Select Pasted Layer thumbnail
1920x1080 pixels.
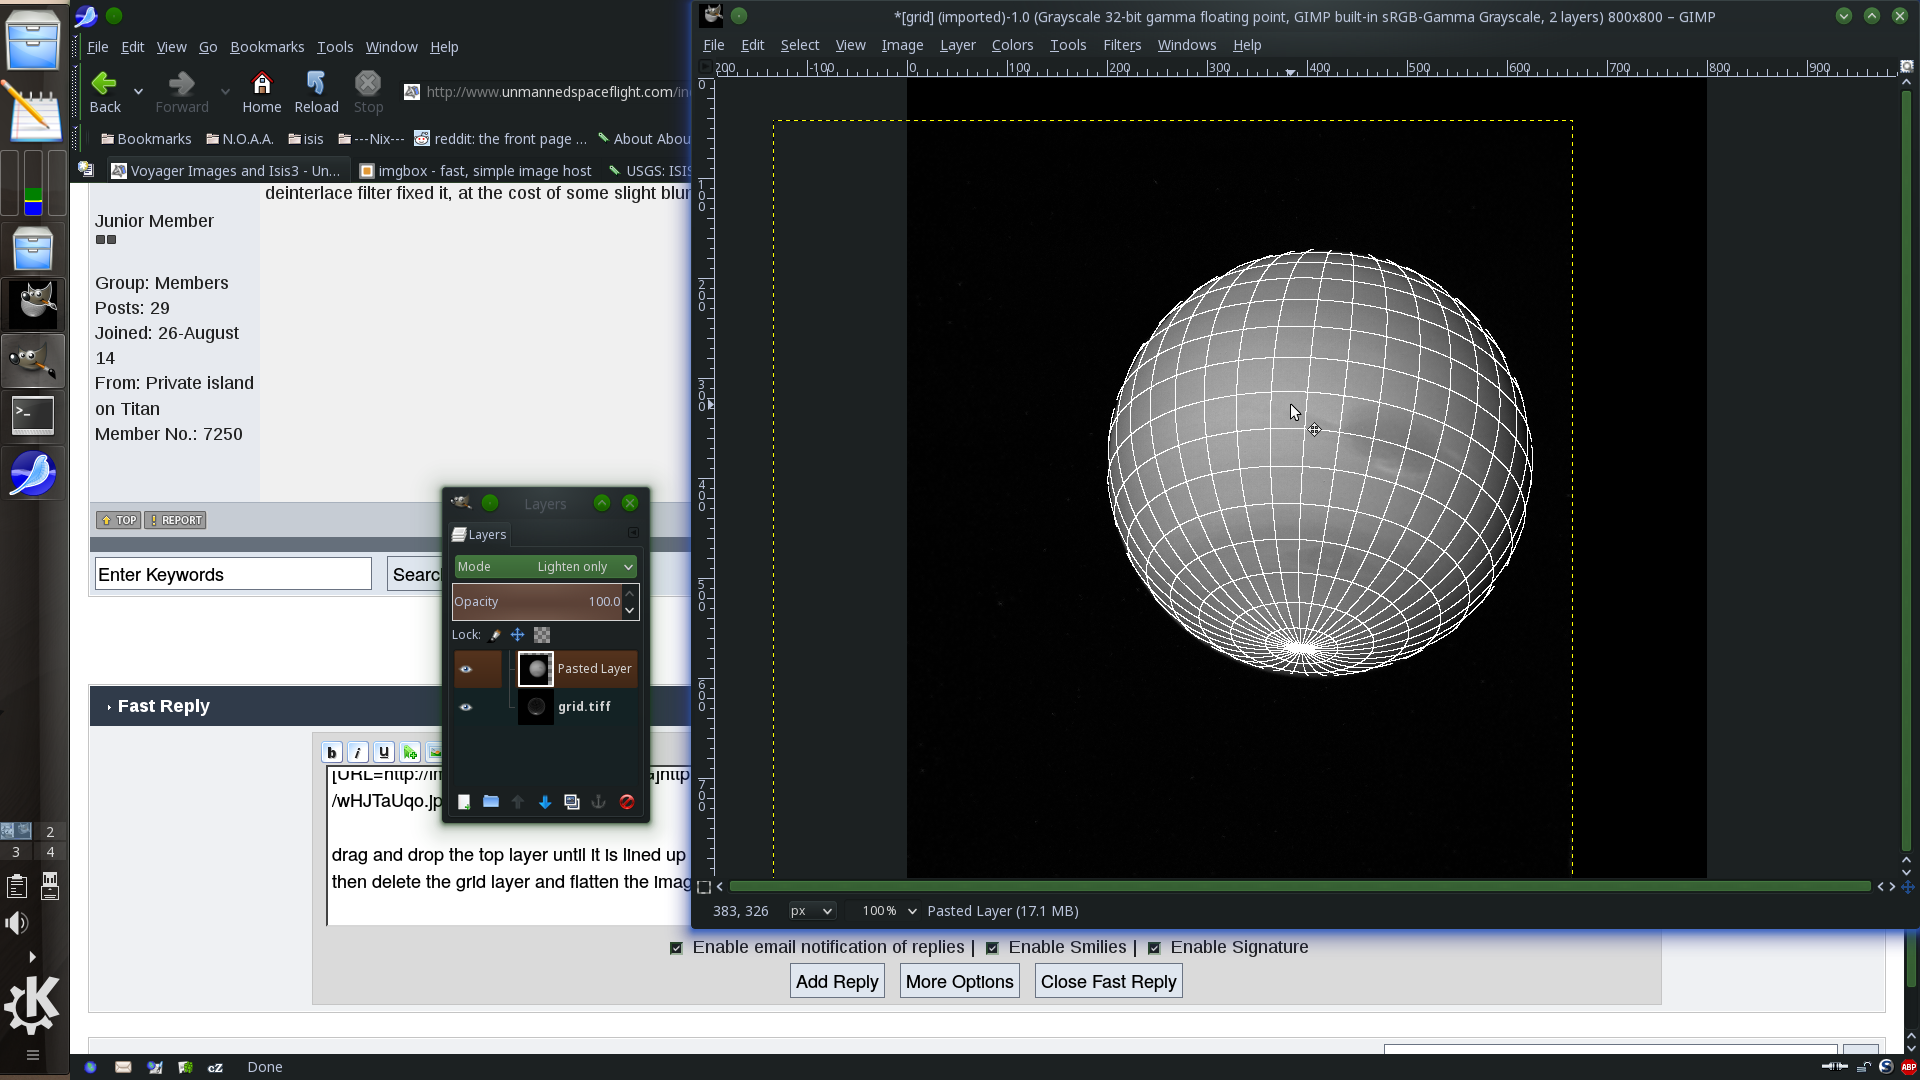click(536, 669)
